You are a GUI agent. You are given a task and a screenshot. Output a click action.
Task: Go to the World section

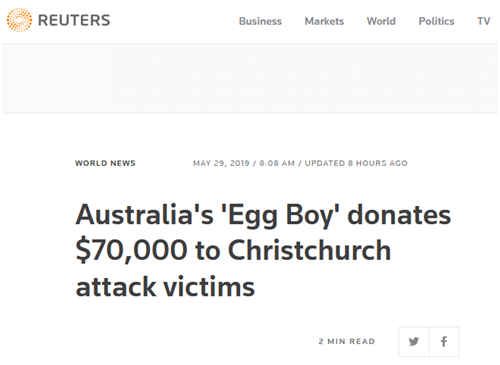point(381,21)
